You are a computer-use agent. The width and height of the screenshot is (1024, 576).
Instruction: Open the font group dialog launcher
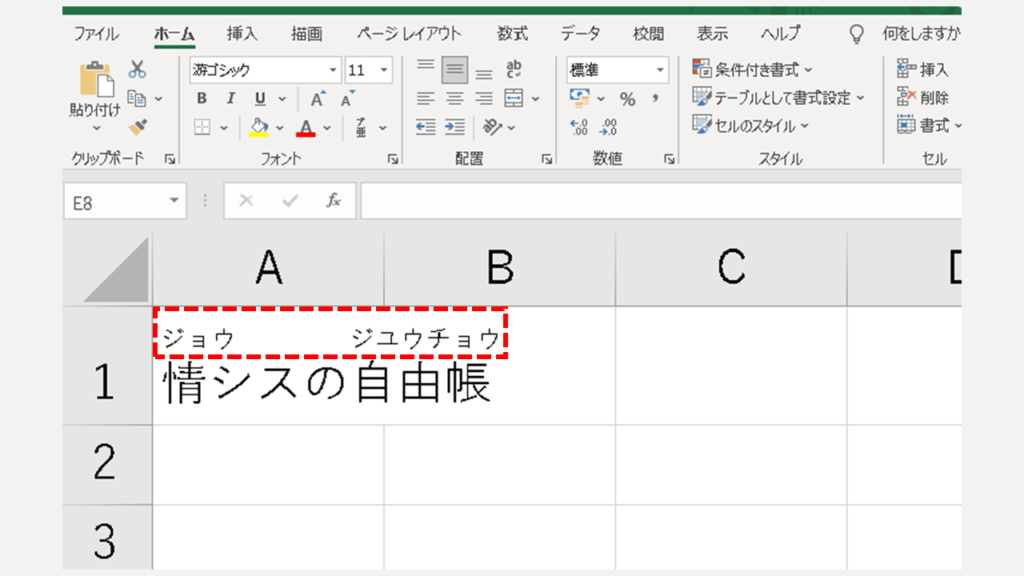[x=392, y=159]
